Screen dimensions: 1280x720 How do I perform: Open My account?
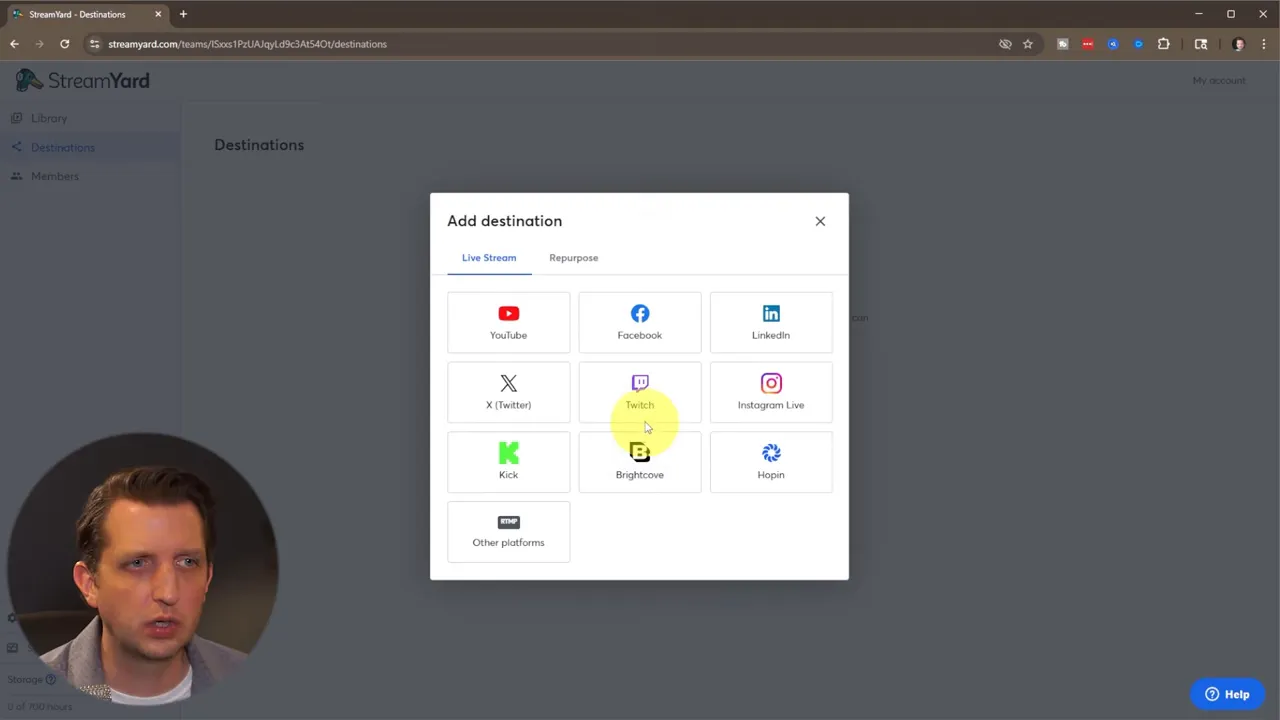click(x=1219, y=80)
